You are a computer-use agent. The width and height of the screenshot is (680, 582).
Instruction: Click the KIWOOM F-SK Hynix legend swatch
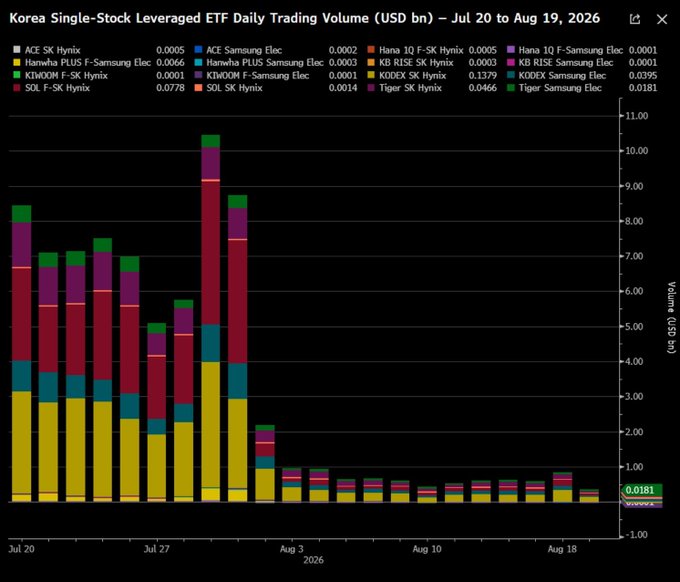coord(16,75)
